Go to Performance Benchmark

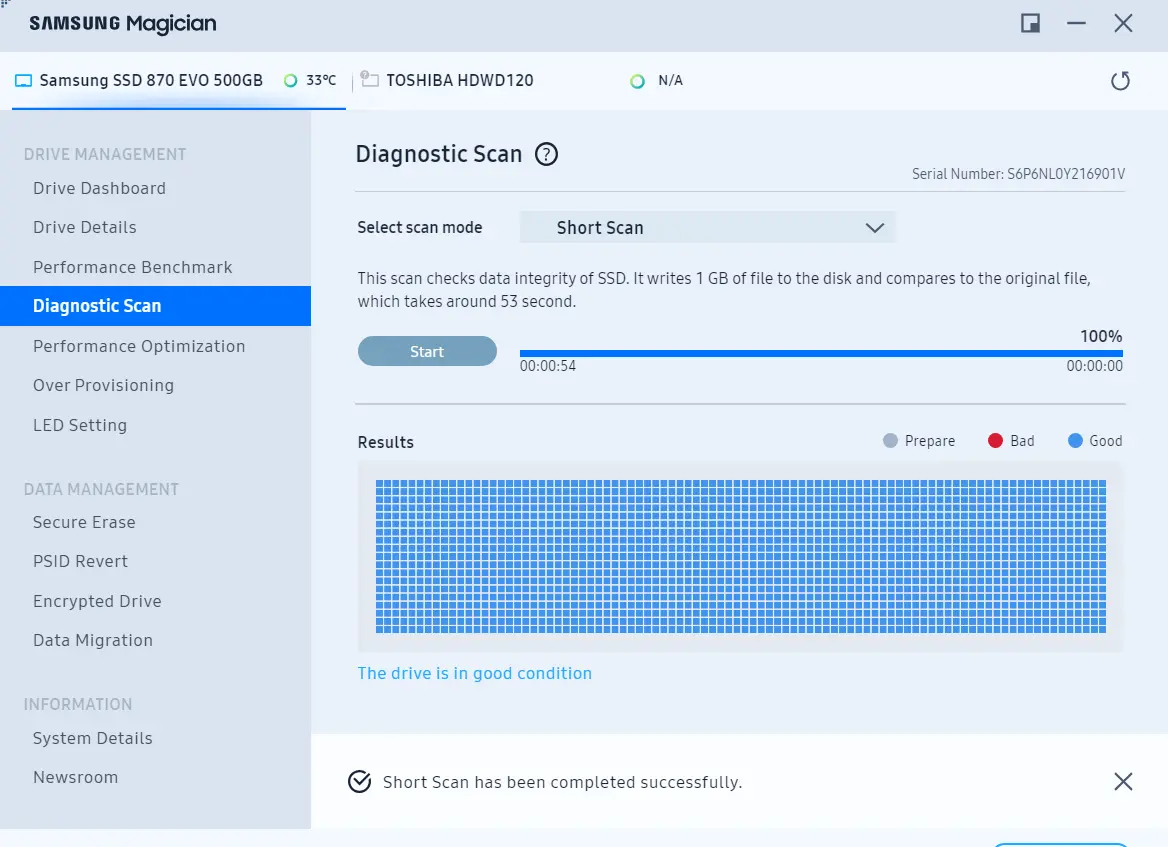coord(133,267)
